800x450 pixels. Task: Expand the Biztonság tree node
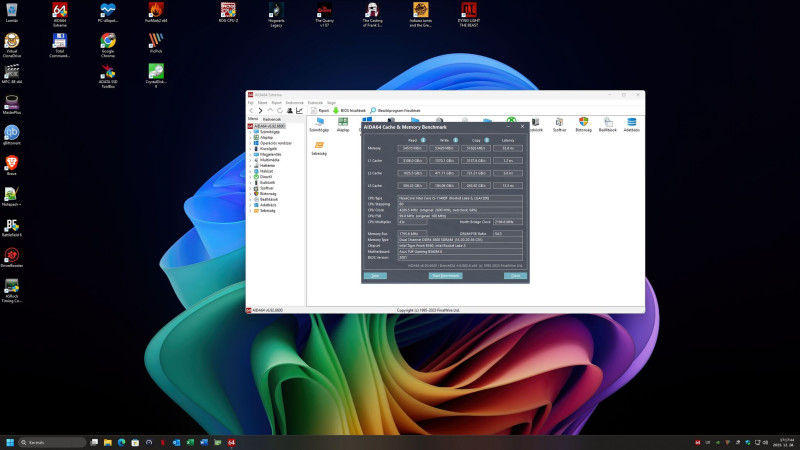tap(251, 193)
